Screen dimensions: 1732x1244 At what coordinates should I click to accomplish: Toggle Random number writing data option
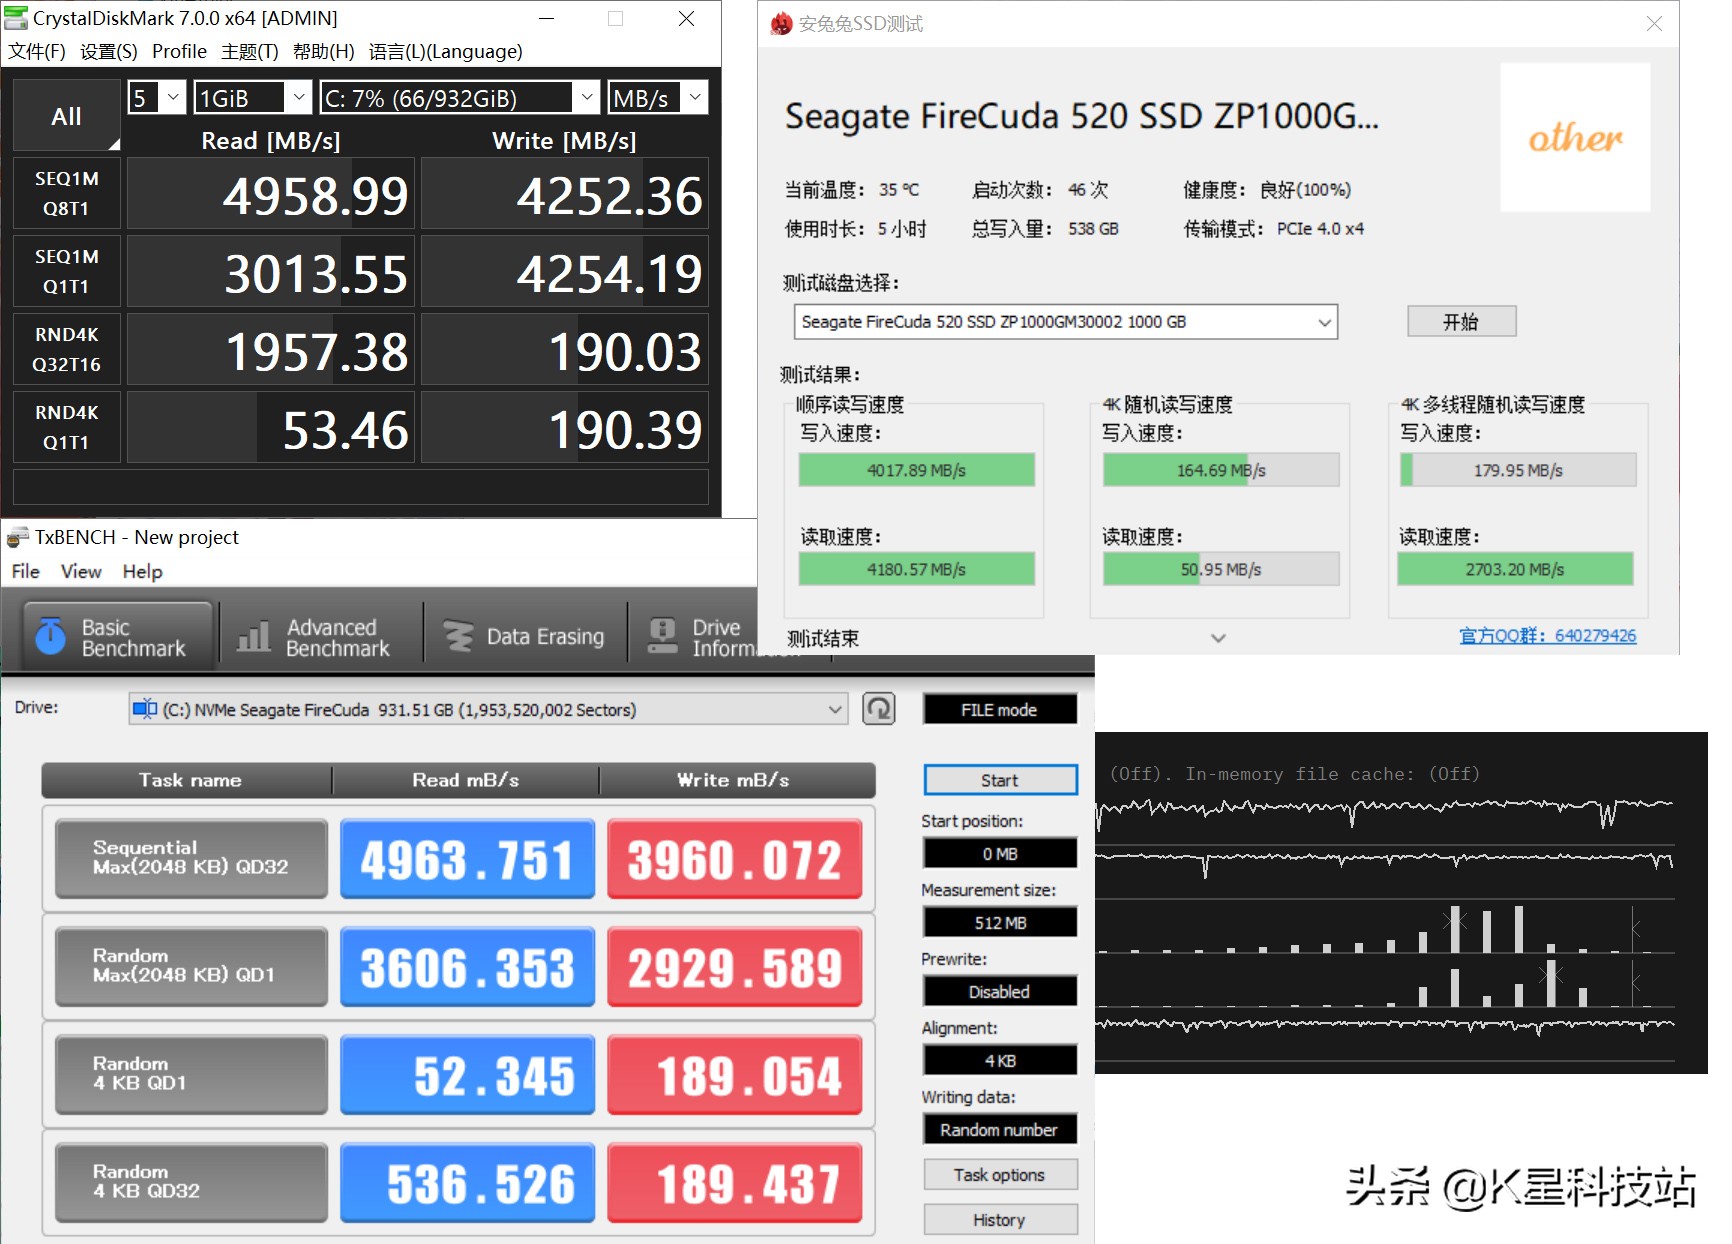(999, 1128)
